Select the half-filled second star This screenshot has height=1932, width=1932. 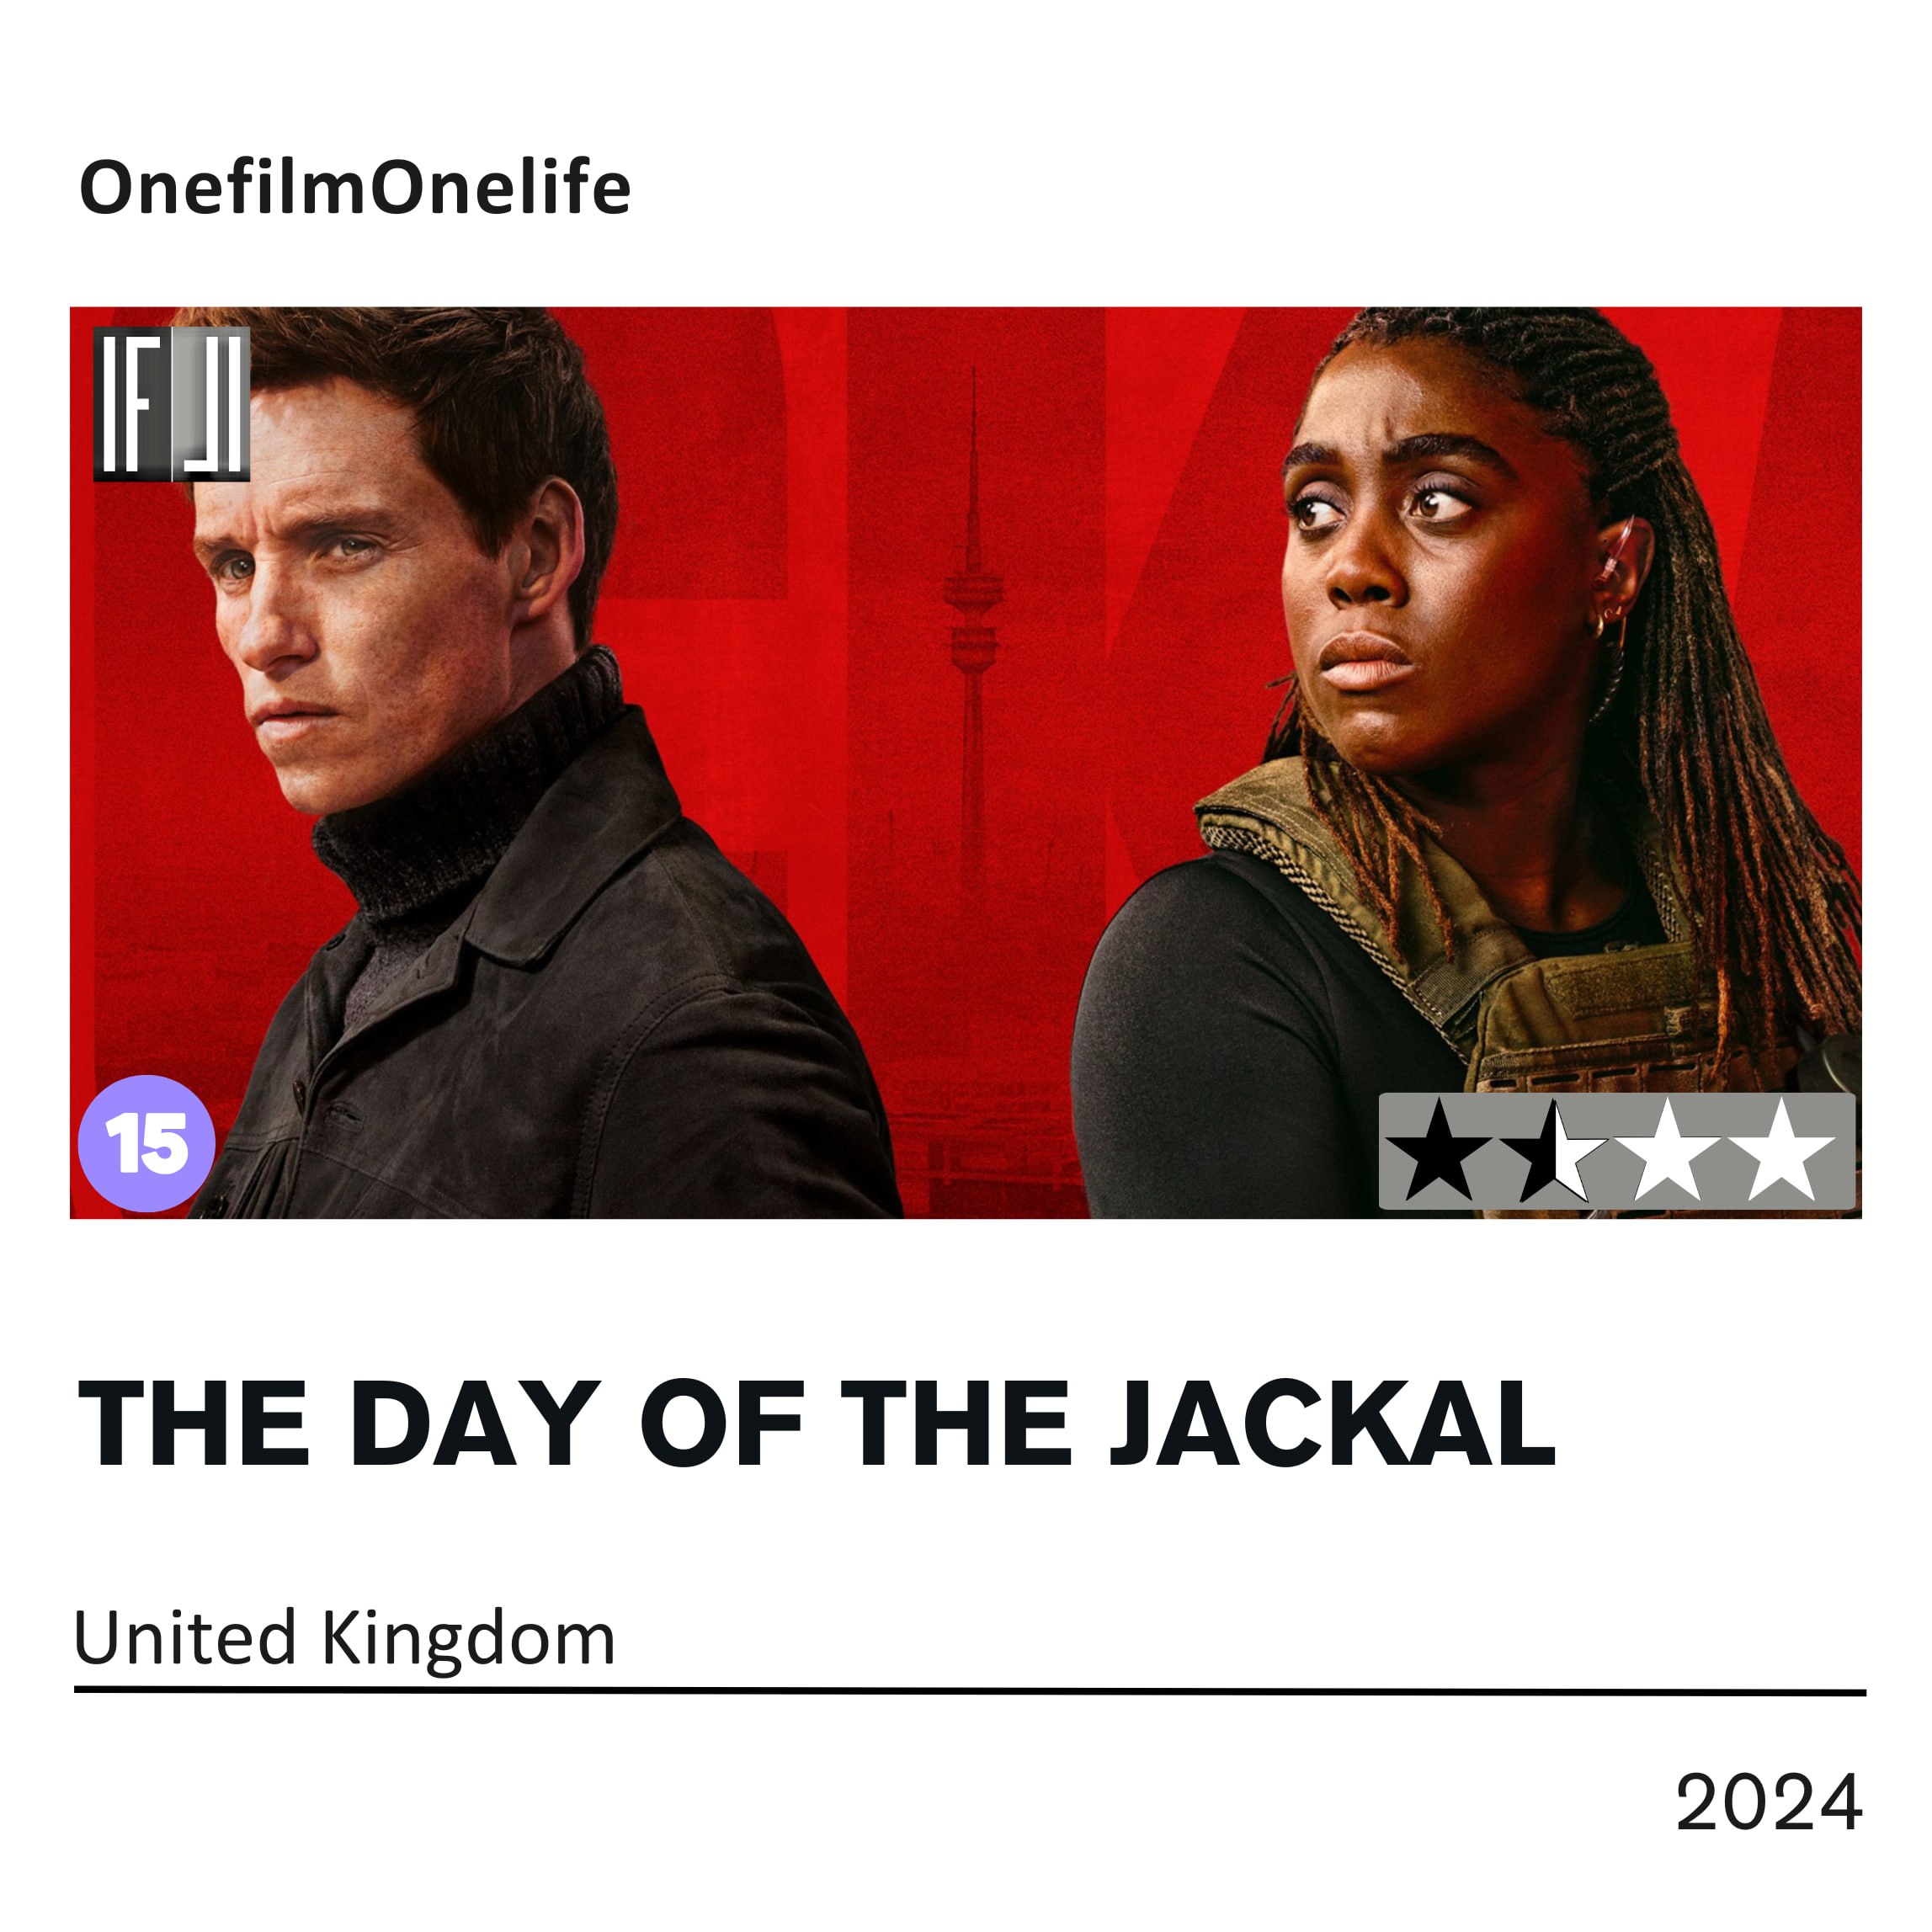1553,1152
